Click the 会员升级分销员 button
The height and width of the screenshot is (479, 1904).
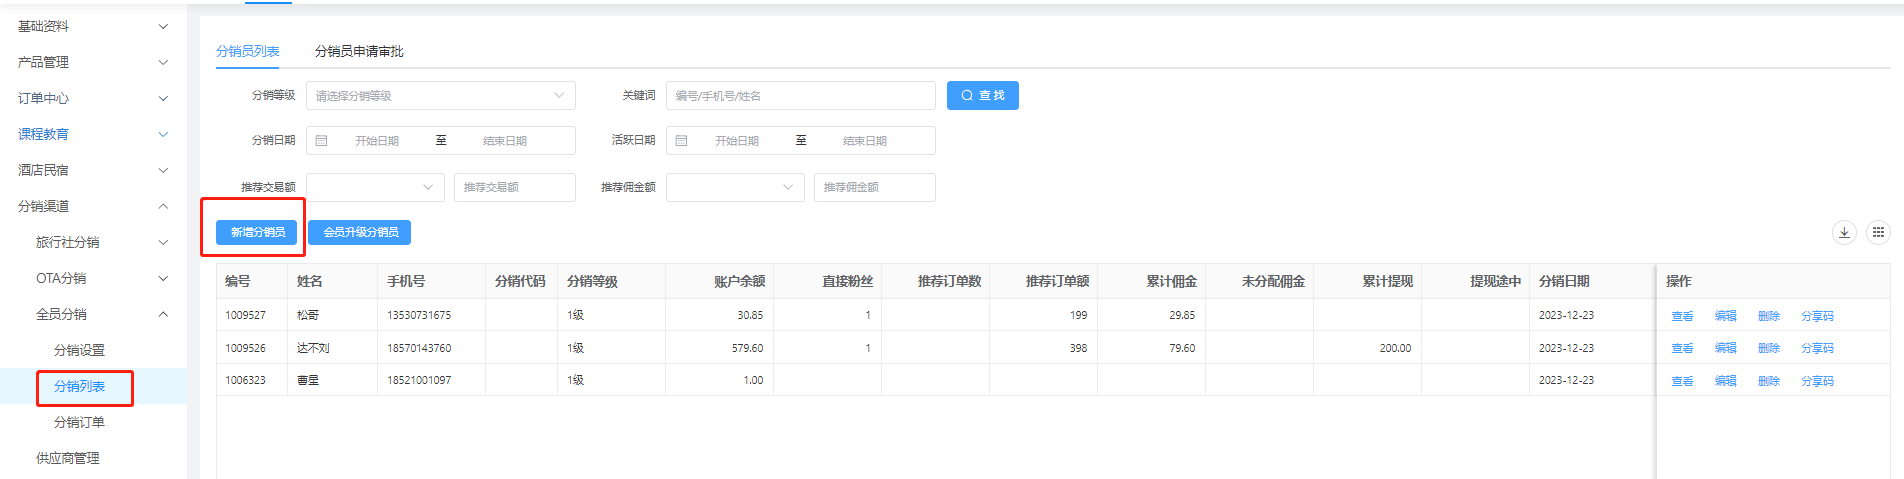coord(360,232)
